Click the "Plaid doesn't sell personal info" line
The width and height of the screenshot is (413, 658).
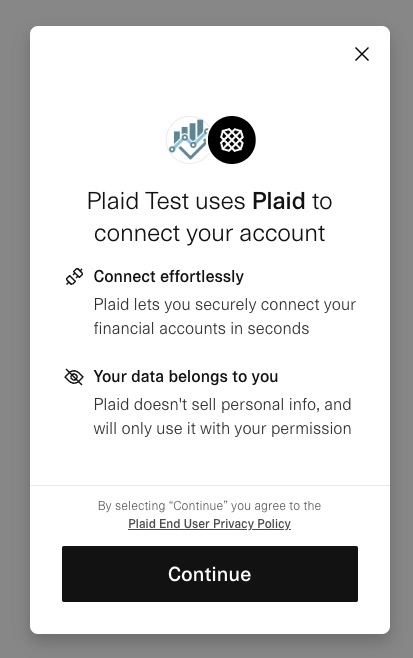(x=222, y=405)
